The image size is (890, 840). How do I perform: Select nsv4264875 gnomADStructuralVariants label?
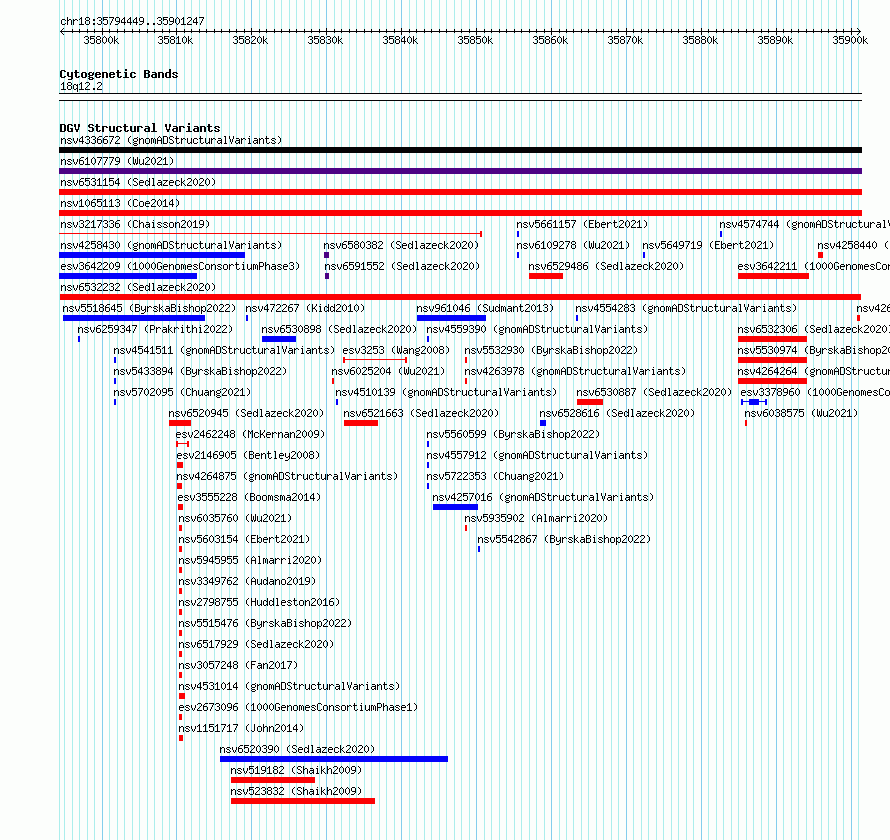(x=287, y=476)
